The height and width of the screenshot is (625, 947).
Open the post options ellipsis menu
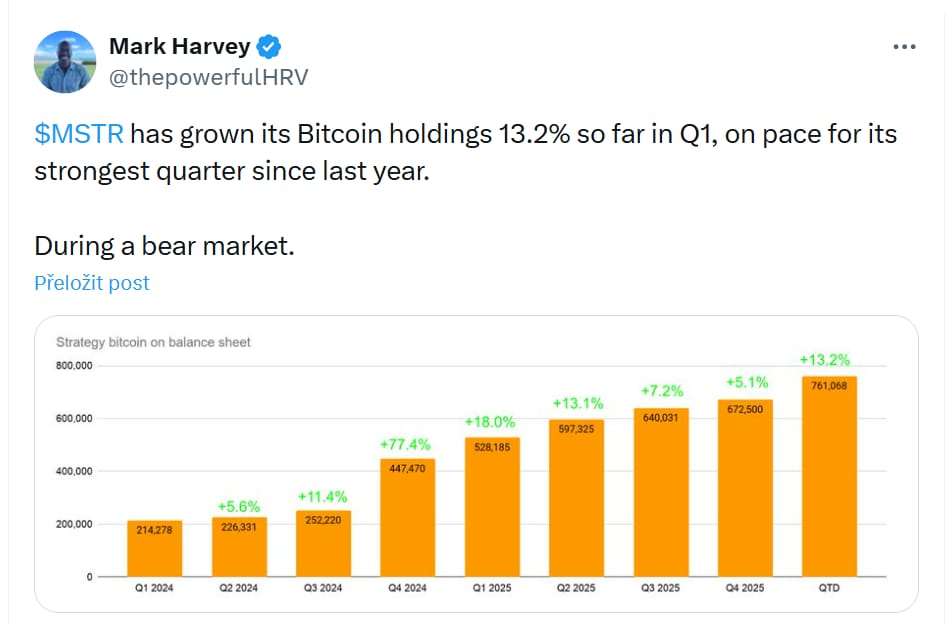(x=905, y=45)
